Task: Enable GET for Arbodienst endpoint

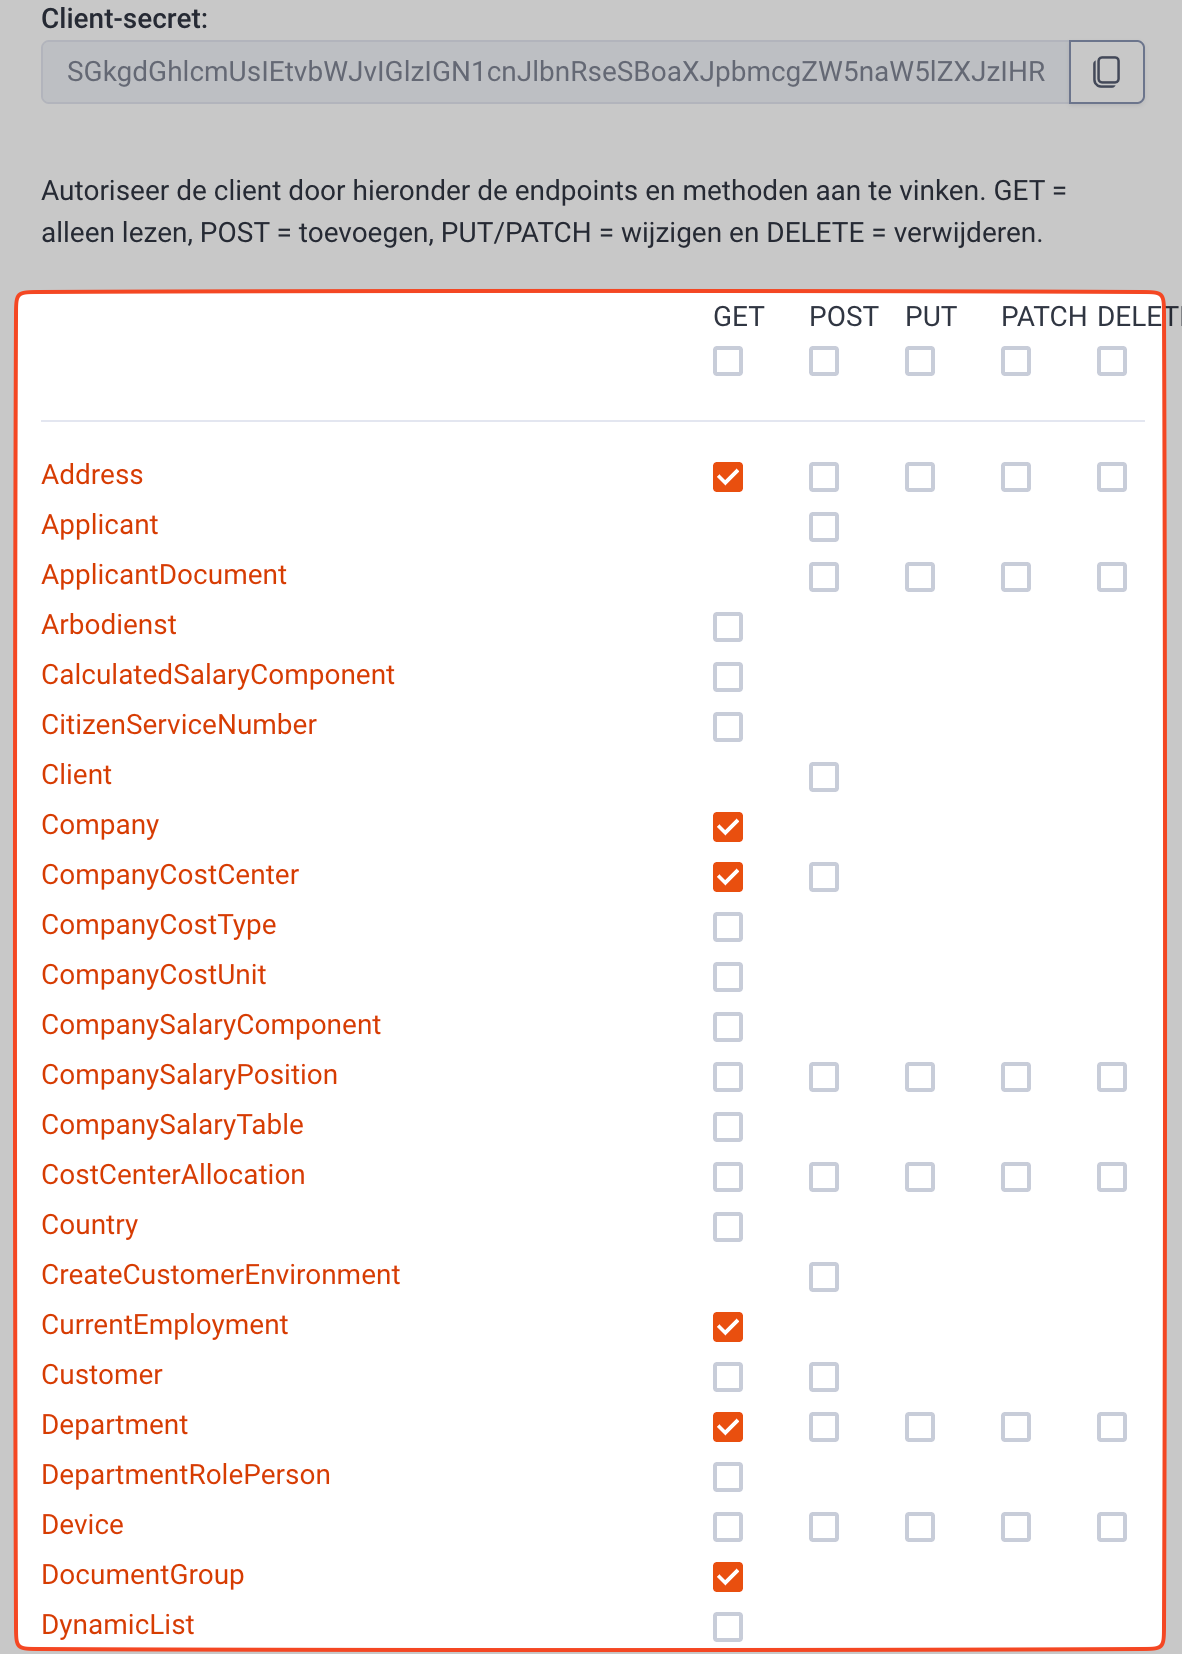Action: pyautogui.click(x=728, y=627)
